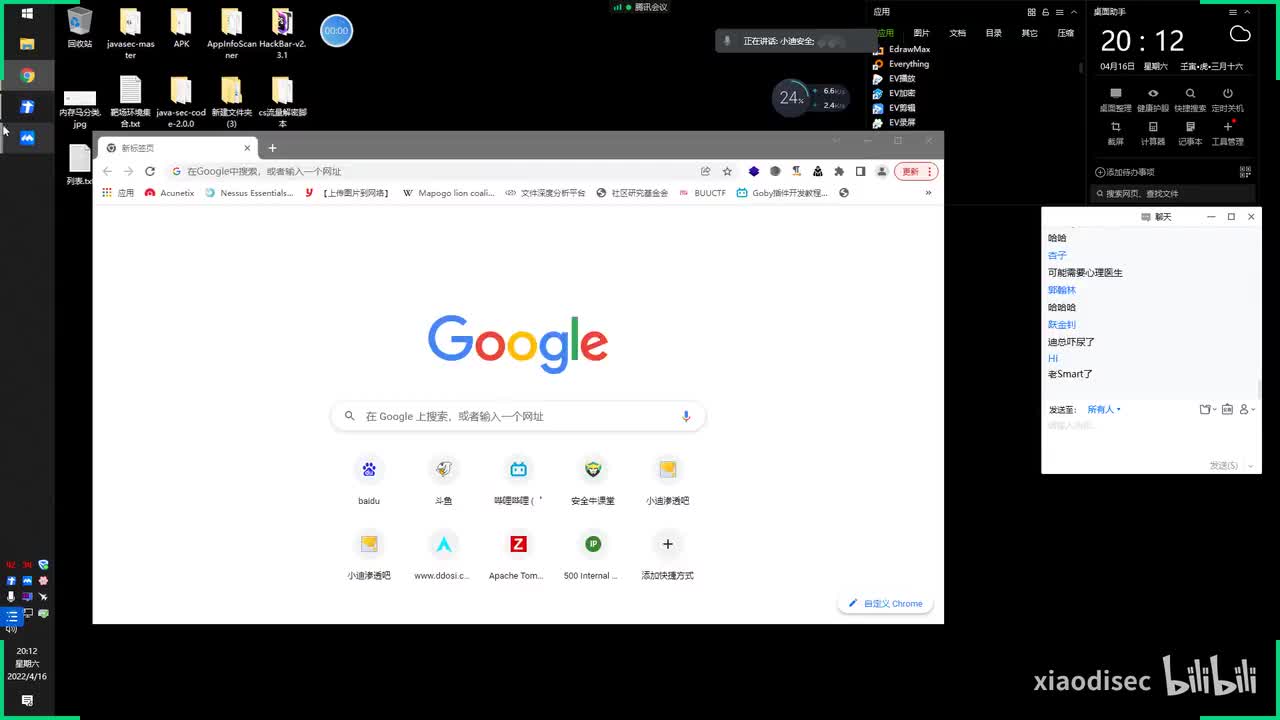This screenshot has width=1280, height=720.
Task: Open 快捷搜索 in desktop assistant
Action: tap(1190, 99)
